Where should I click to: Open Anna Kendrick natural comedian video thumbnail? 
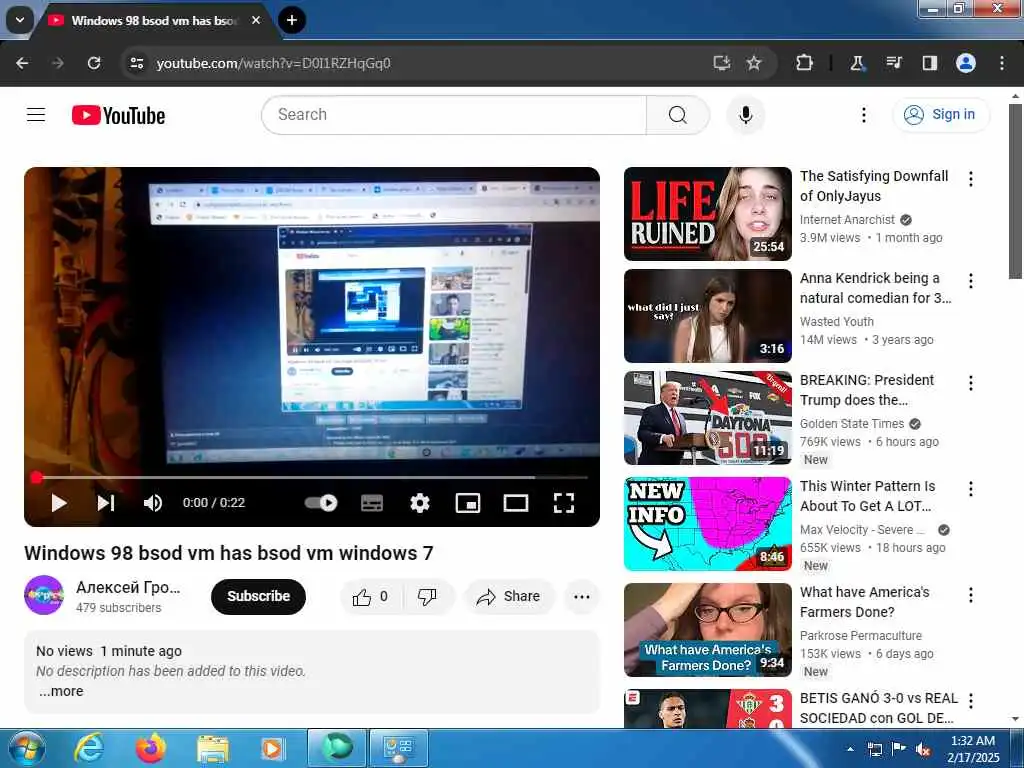pyautogui.click(x=707, y=315)
